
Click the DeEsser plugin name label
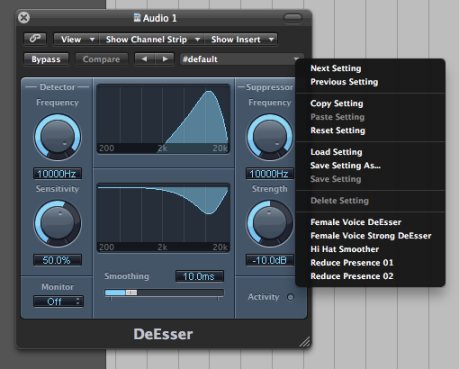click(163, 334)
